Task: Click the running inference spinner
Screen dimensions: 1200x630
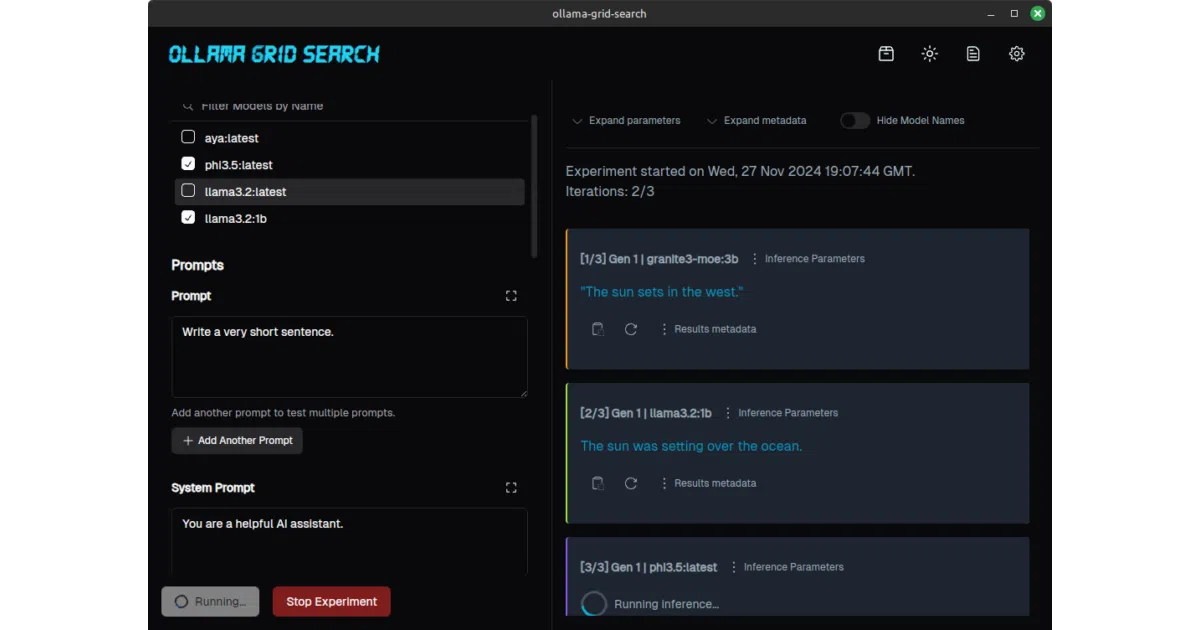Action: click(594, 604)
